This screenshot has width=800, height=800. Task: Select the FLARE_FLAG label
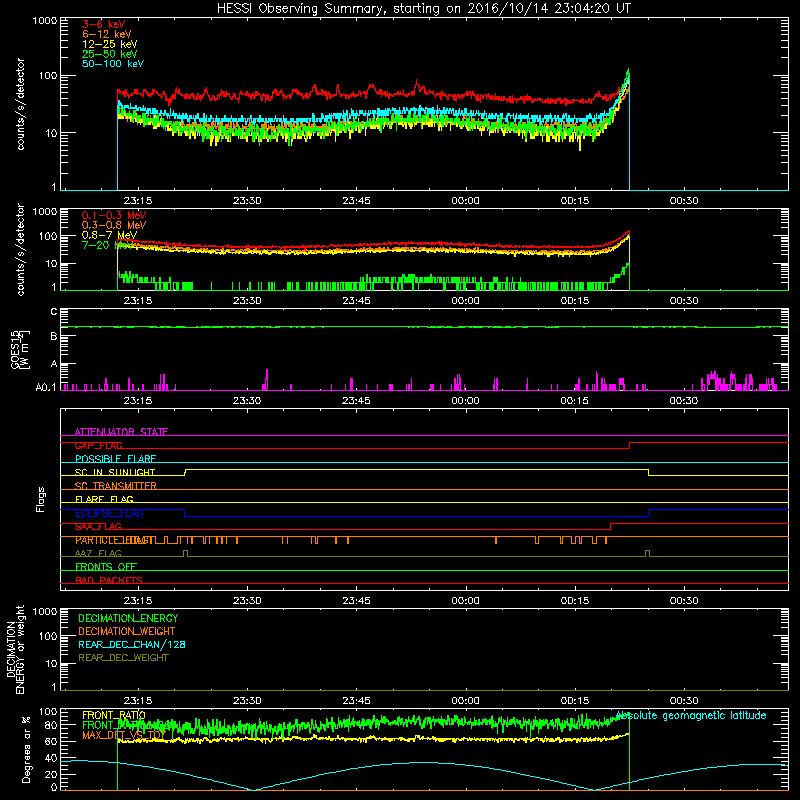[x=104, y=499]
